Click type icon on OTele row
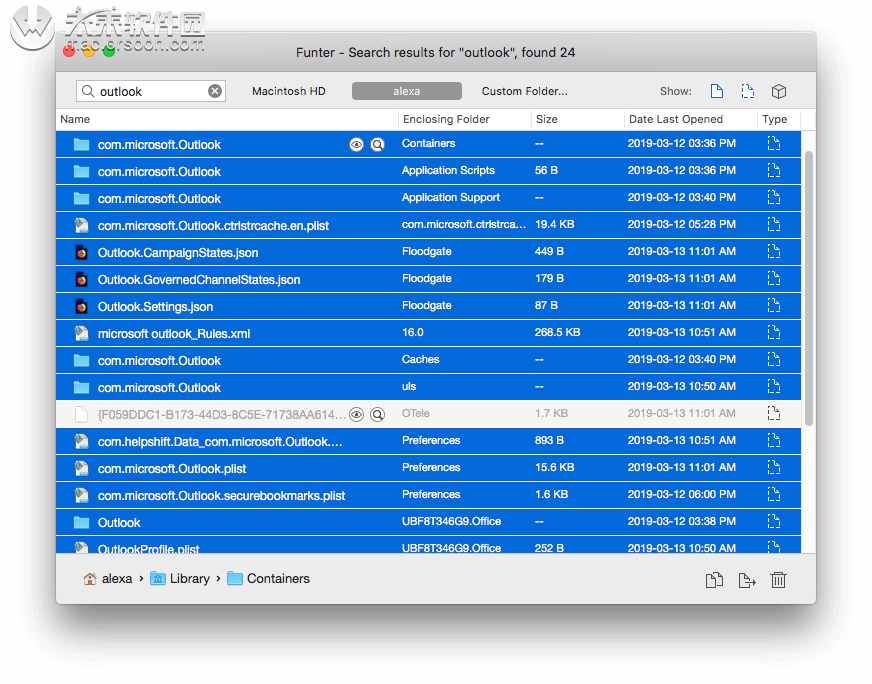This screenshot has width=872, height=684. (774, 413)
